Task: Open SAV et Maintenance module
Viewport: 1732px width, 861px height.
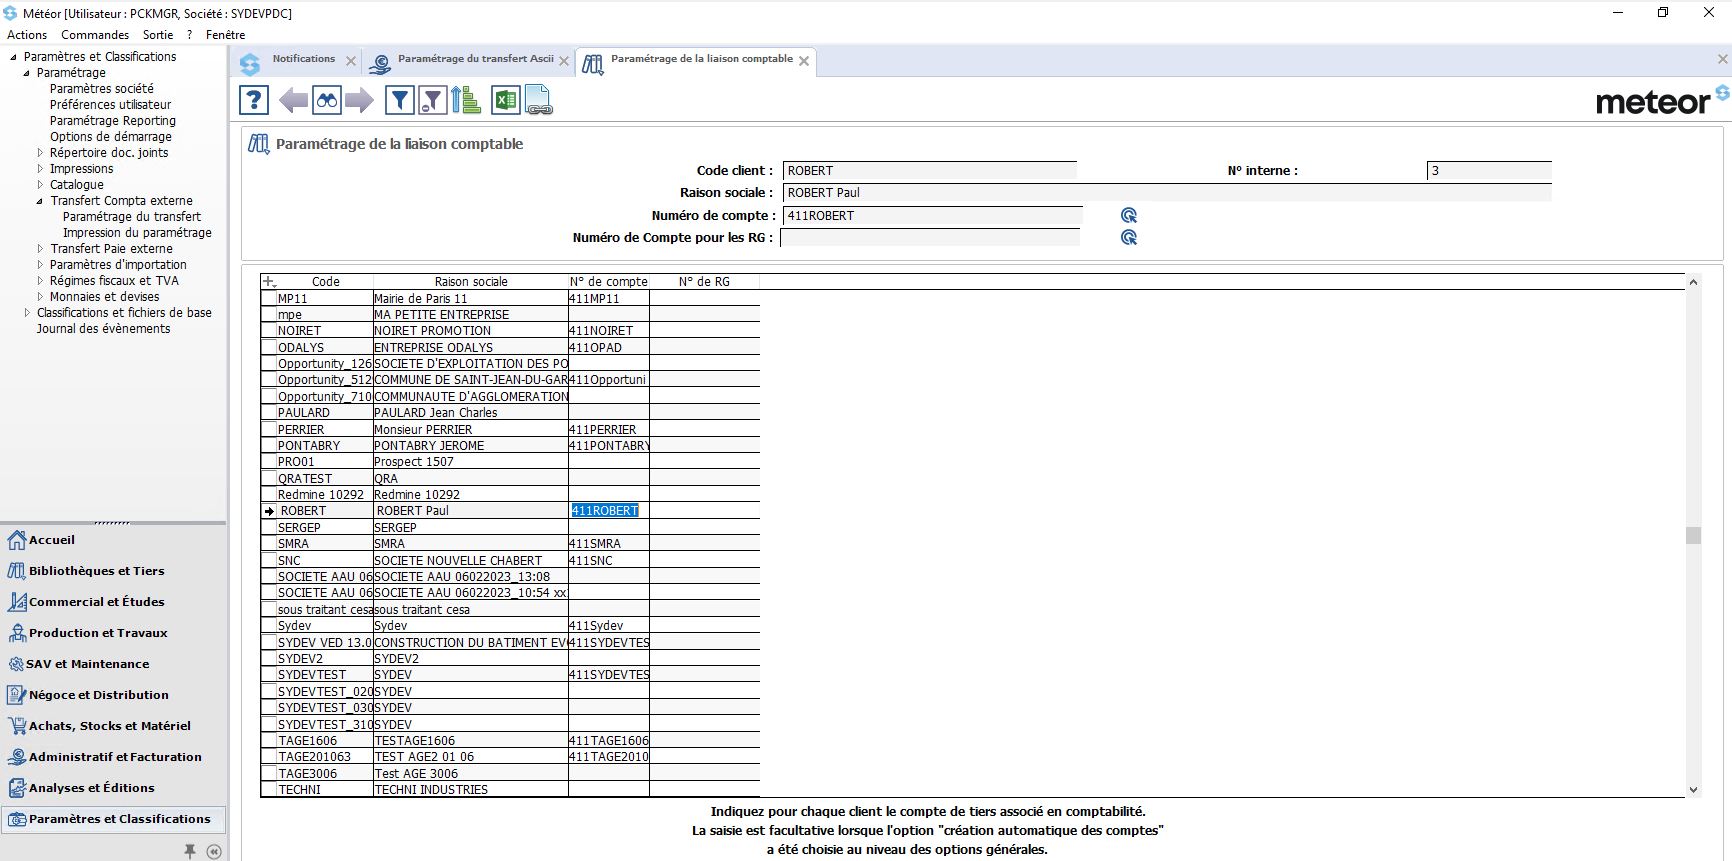Action: 113,664
